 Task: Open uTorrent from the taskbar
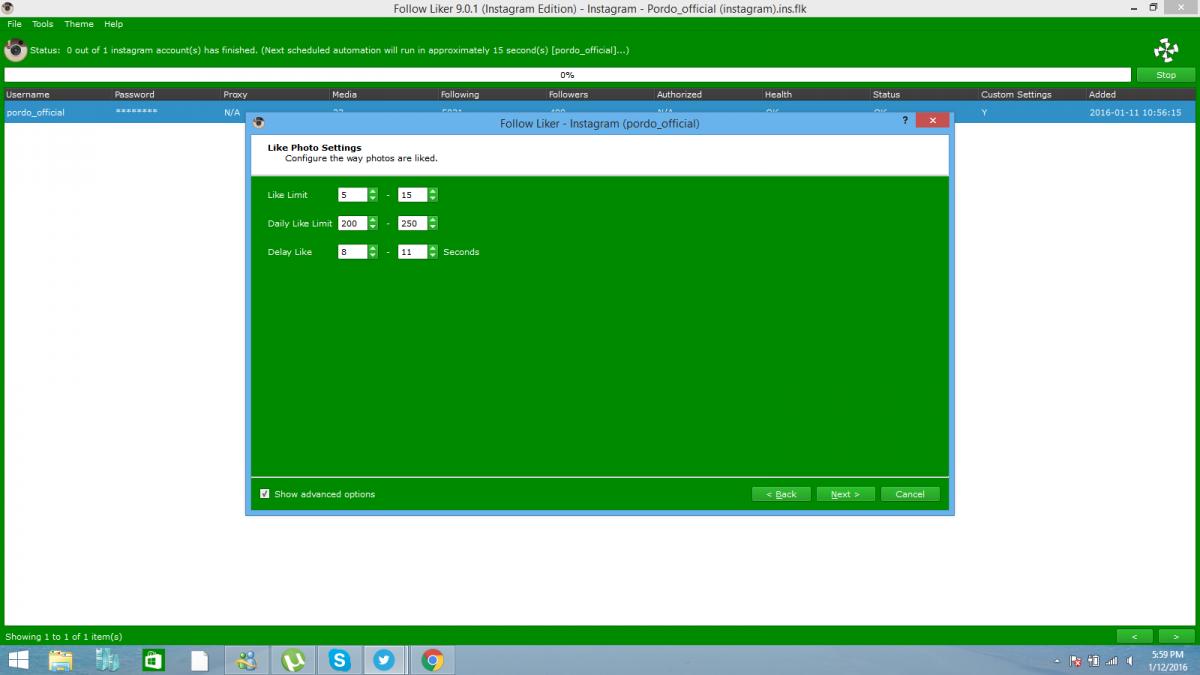pyautogui.click(x=294, y=660)
